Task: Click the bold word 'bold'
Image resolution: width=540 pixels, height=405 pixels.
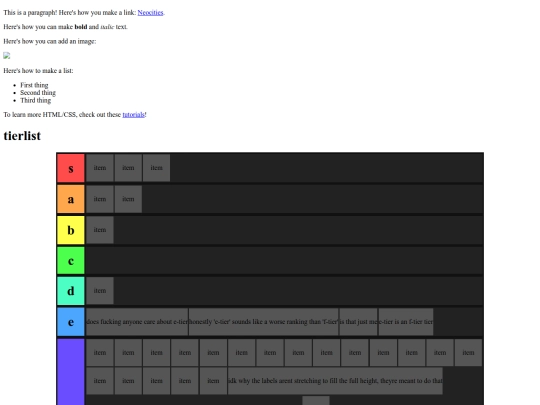Action: click(81, 27)
